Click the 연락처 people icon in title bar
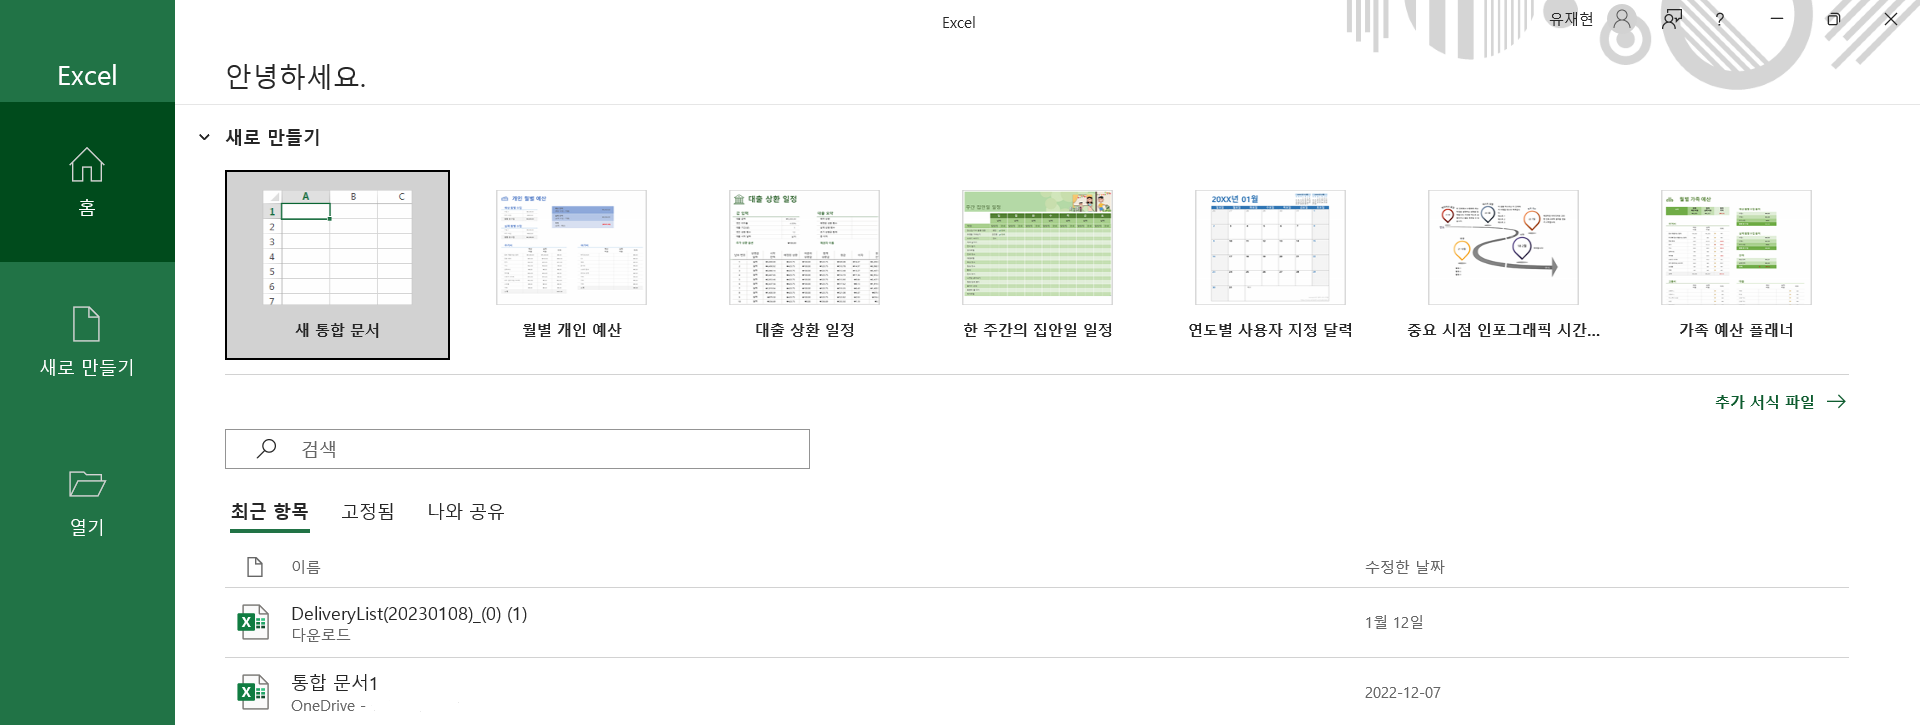The width and height of the screenshot is (1920, 725). (x=1671, y=19)
